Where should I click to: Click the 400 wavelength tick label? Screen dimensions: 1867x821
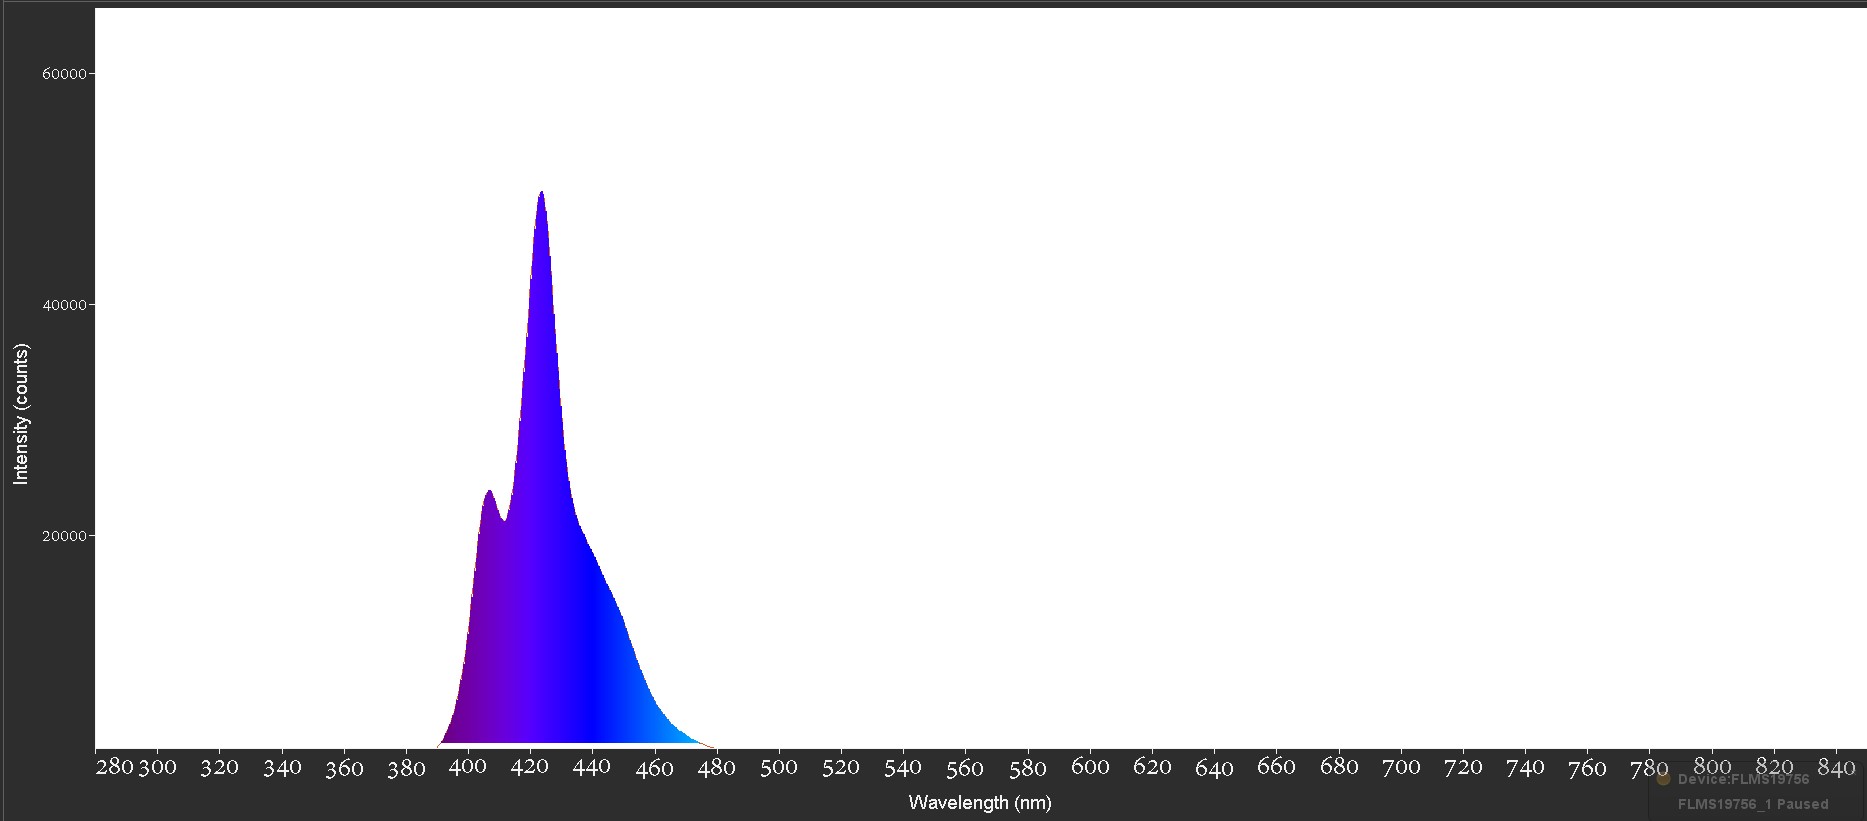468,767
